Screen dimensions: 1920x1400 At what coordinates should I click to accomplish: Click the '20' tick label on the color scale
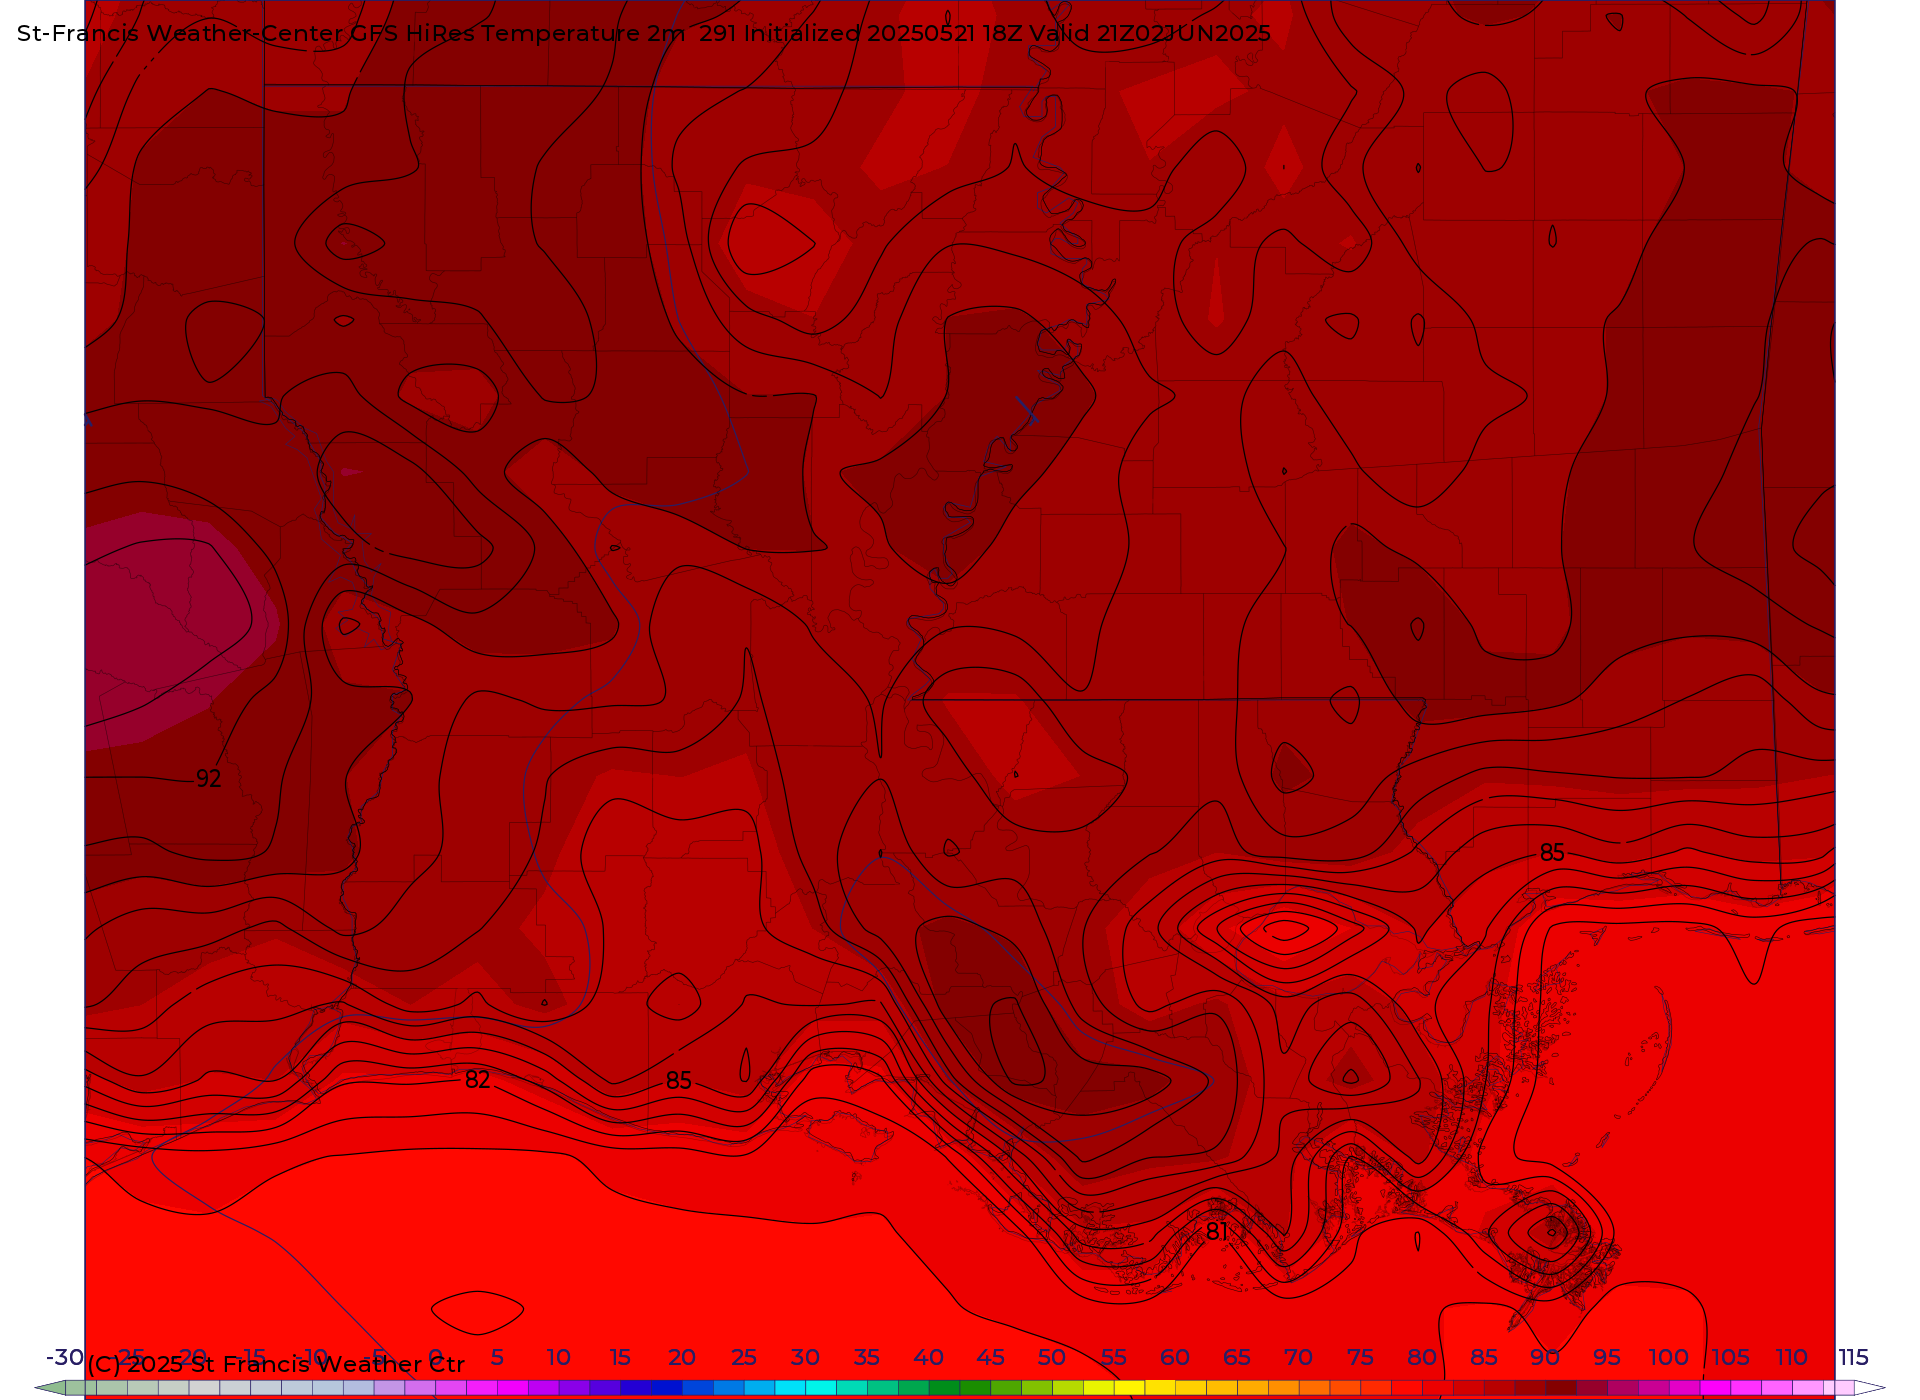pyautogui.click(x=682, y=1357)
